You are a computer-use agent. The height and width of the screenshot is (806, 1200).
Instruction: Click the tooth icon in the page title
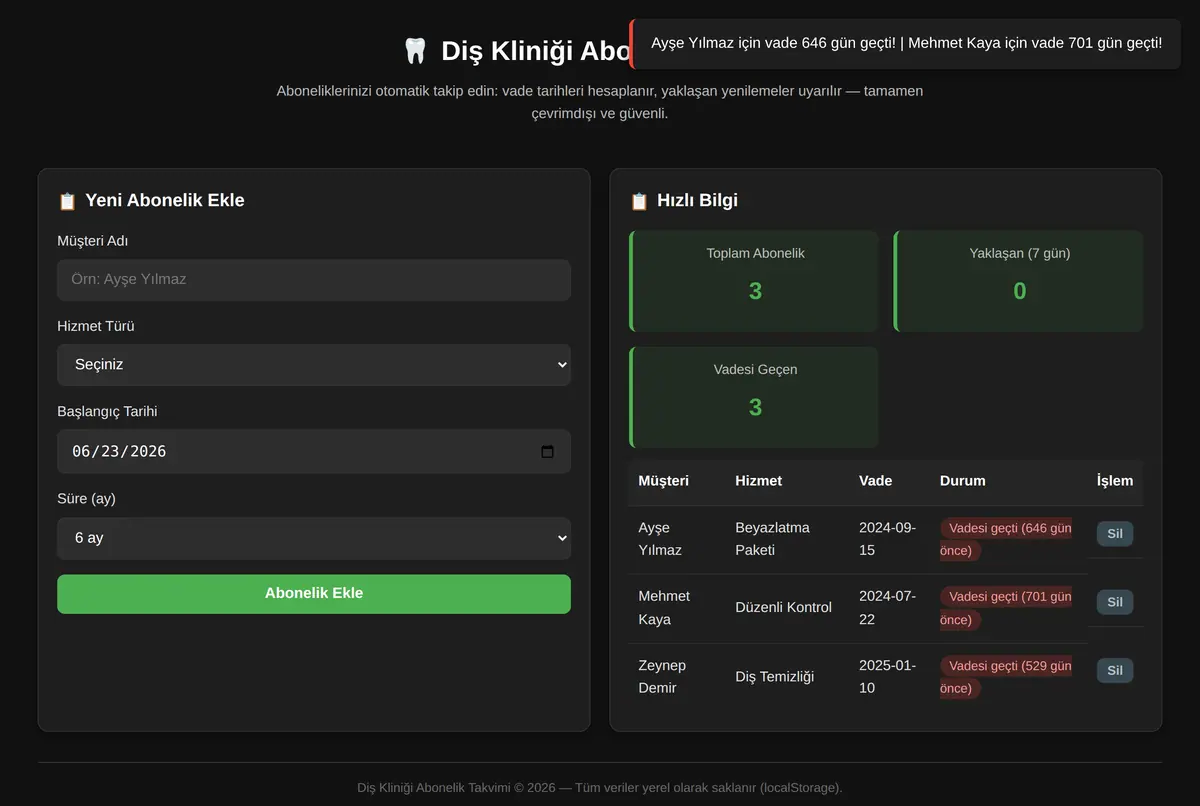pyautogui.click(x=415, y=51)
